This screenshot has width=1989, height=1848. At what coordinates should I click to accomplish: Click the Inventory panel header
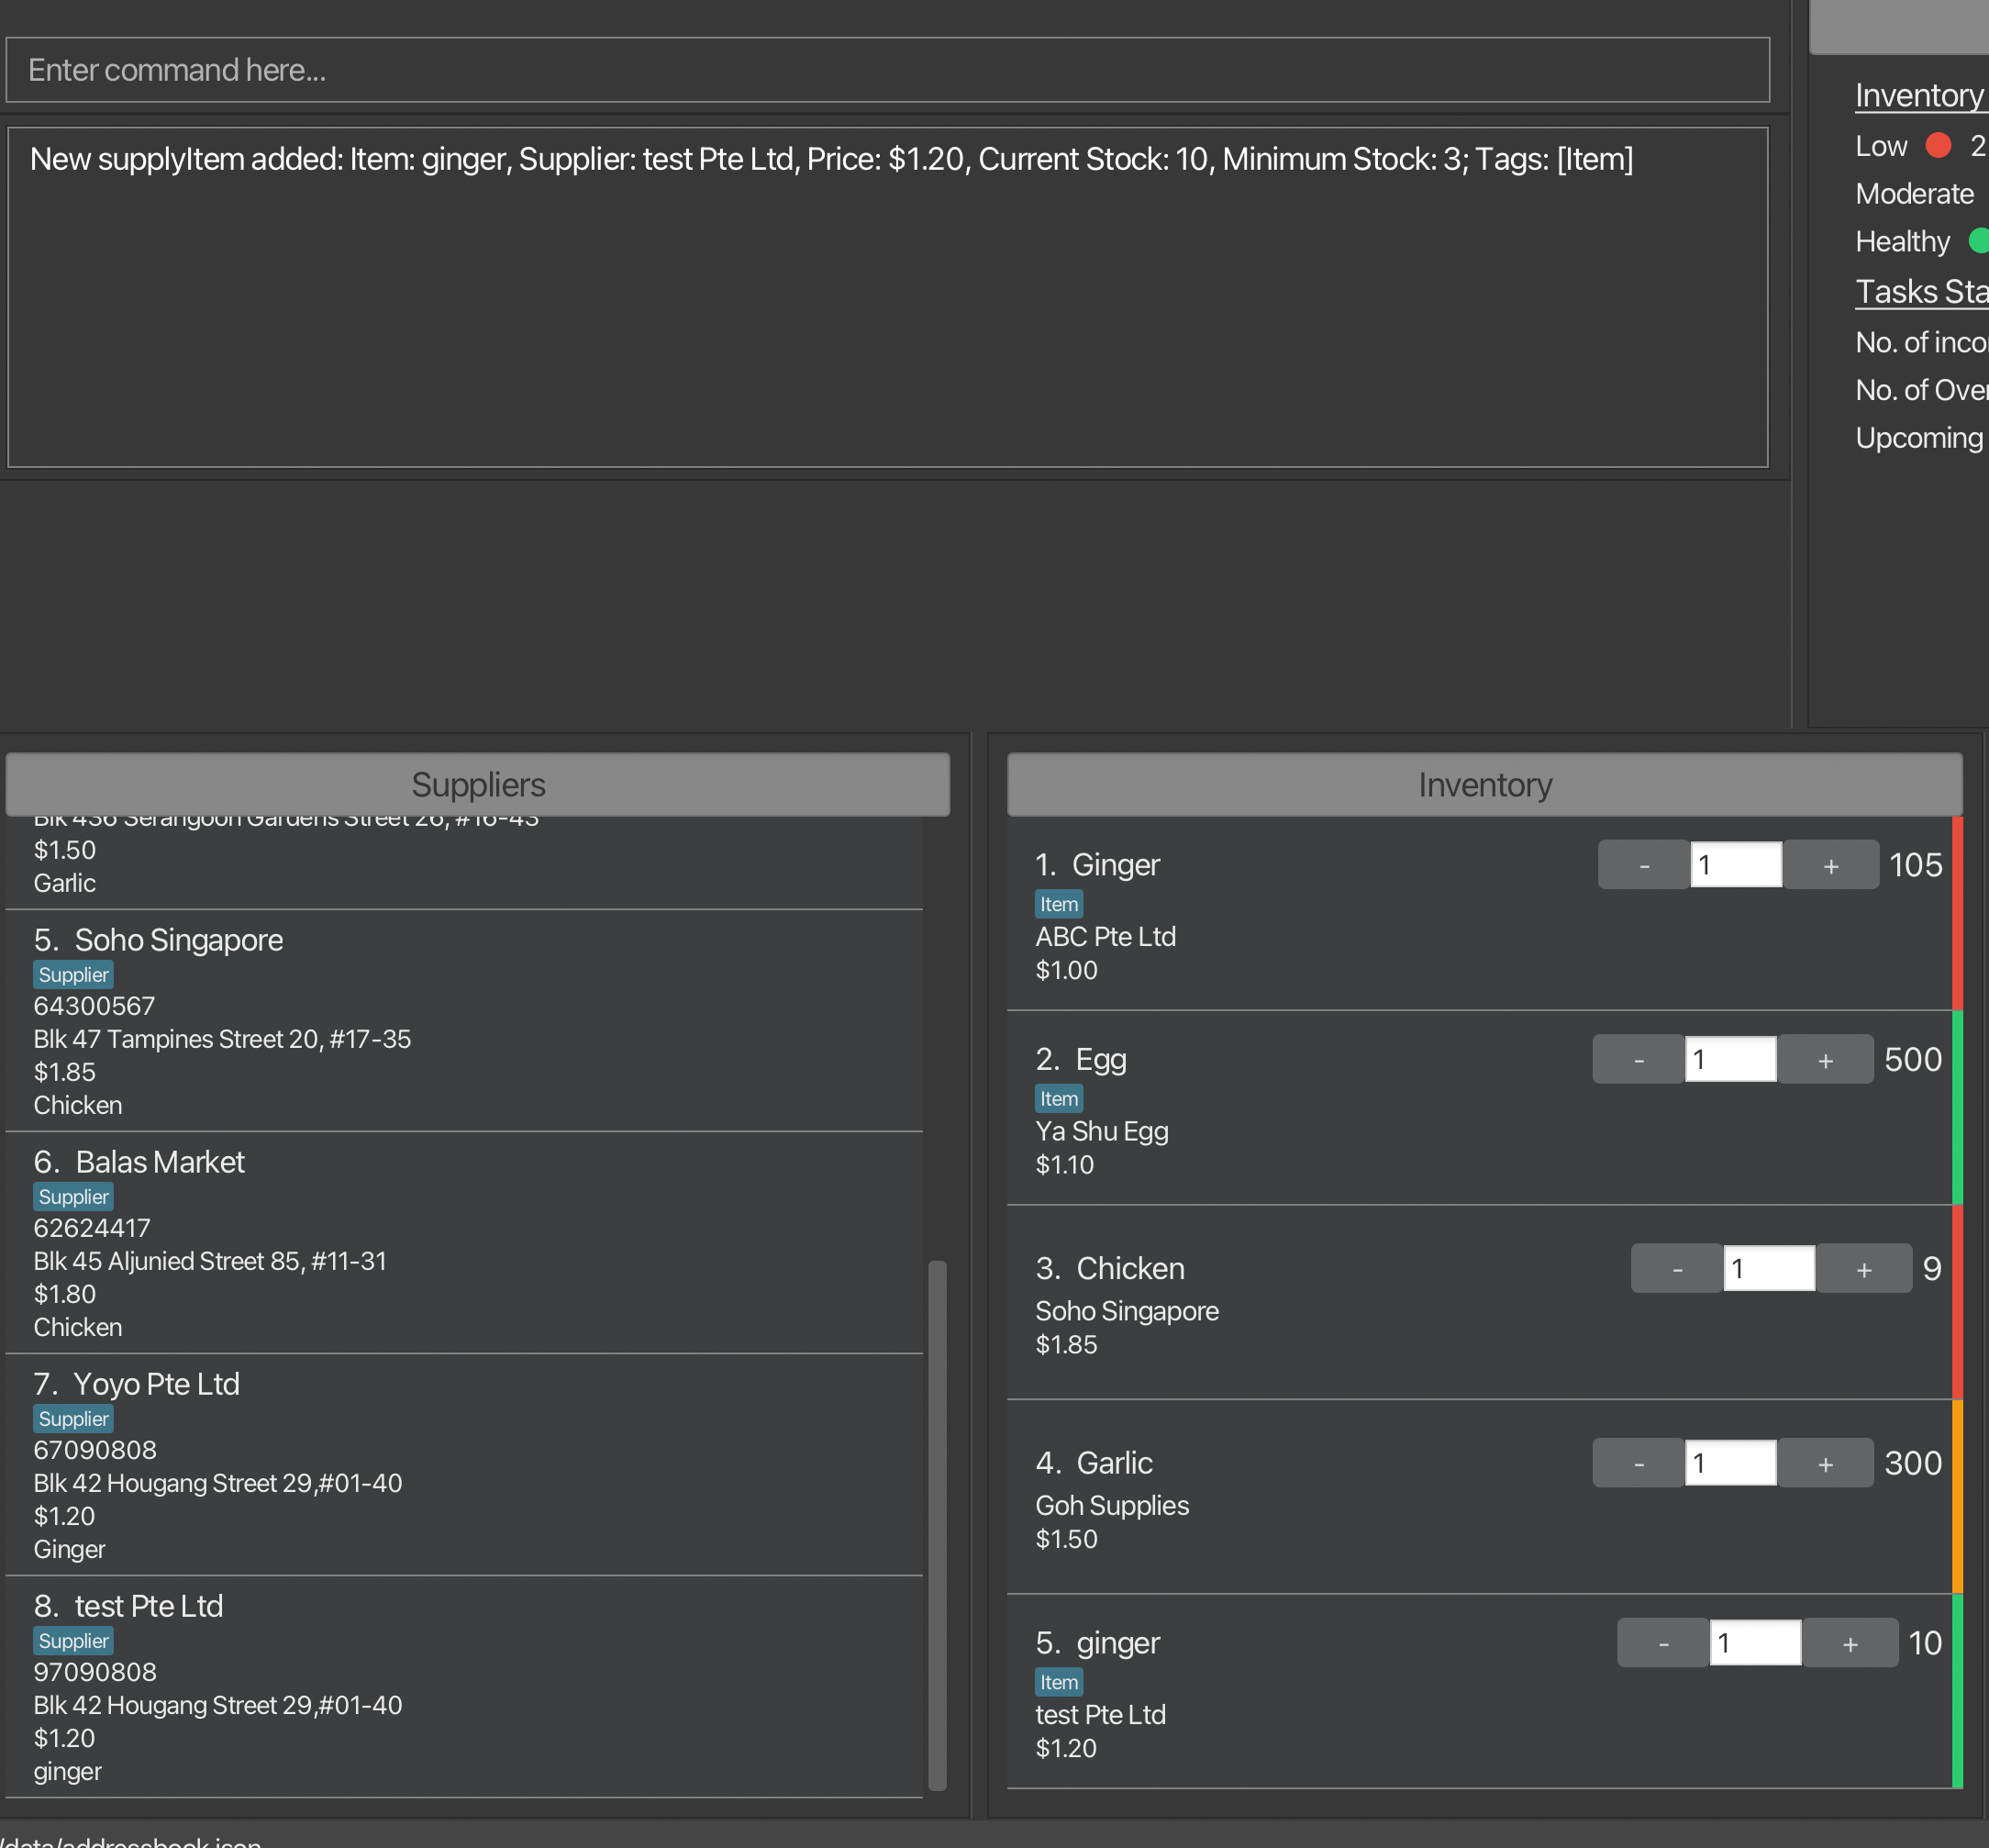tap(1484, 785)
